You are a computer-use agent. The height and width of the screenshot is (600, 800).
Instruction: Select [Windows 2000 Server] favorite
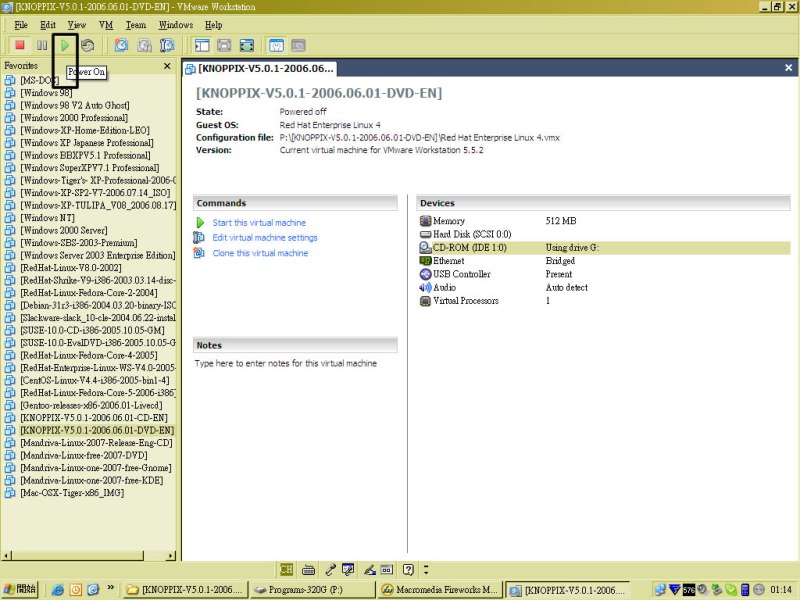(64, 230)
